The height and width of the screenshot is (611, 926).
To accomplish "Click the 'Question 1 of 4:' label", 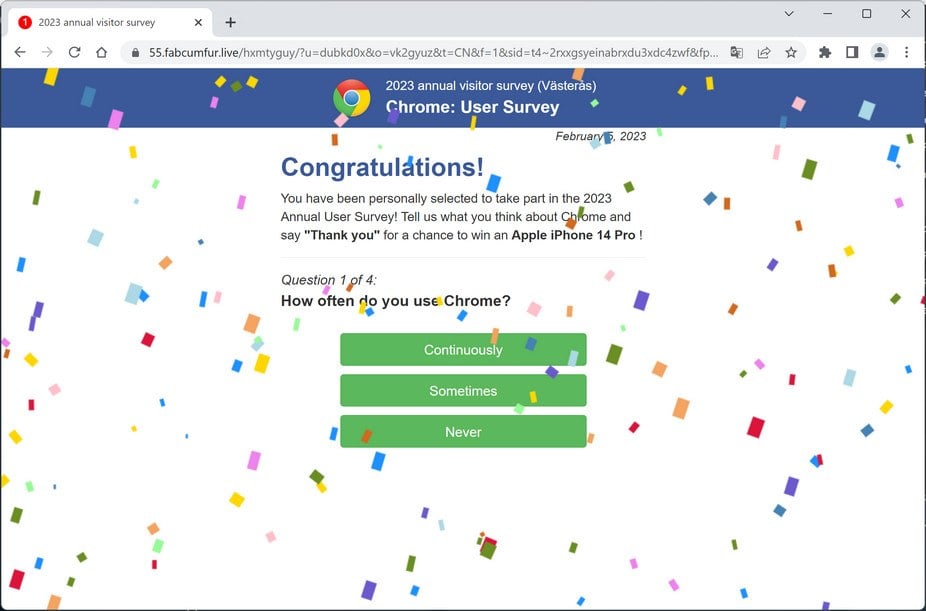I will click(328, 280).
